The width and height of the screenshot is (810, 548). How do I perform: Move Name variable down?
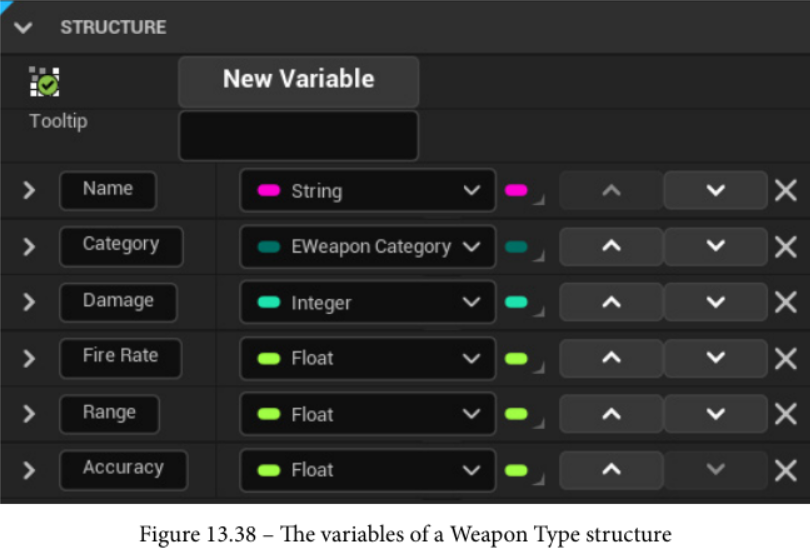(x=715, y=190)
